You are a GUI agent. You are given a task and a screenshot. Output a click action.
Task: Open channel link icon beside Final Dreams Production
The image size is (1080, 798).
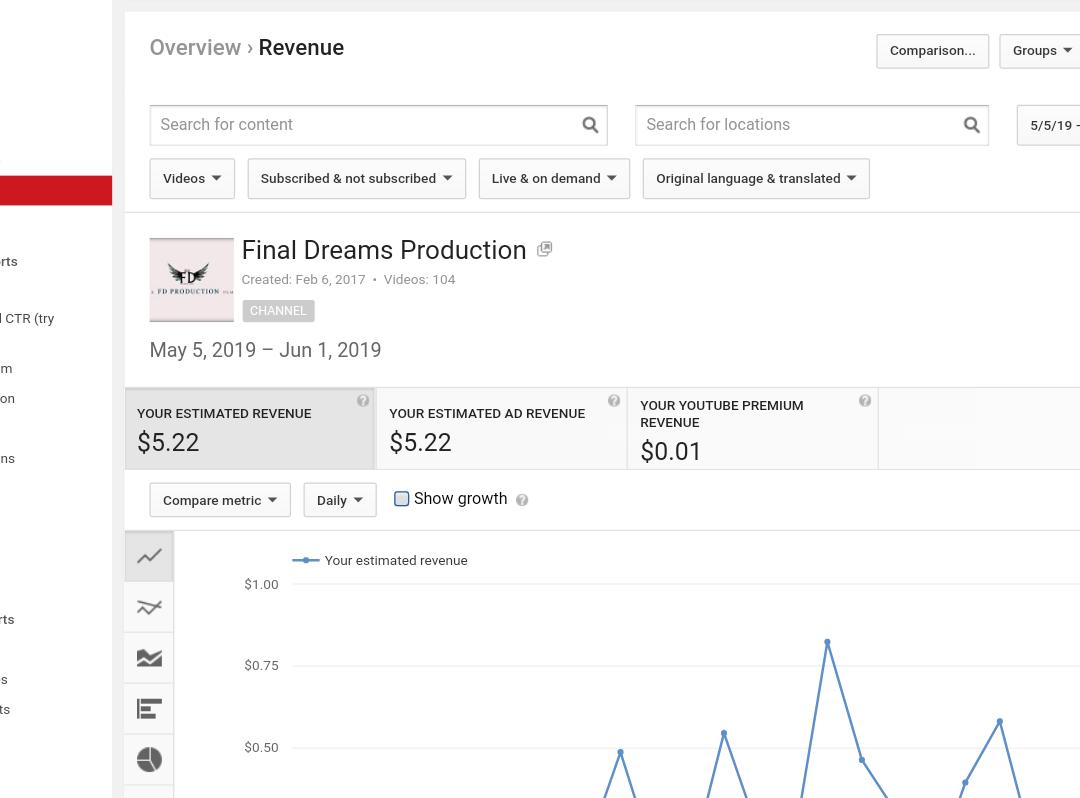coord(544,249)
